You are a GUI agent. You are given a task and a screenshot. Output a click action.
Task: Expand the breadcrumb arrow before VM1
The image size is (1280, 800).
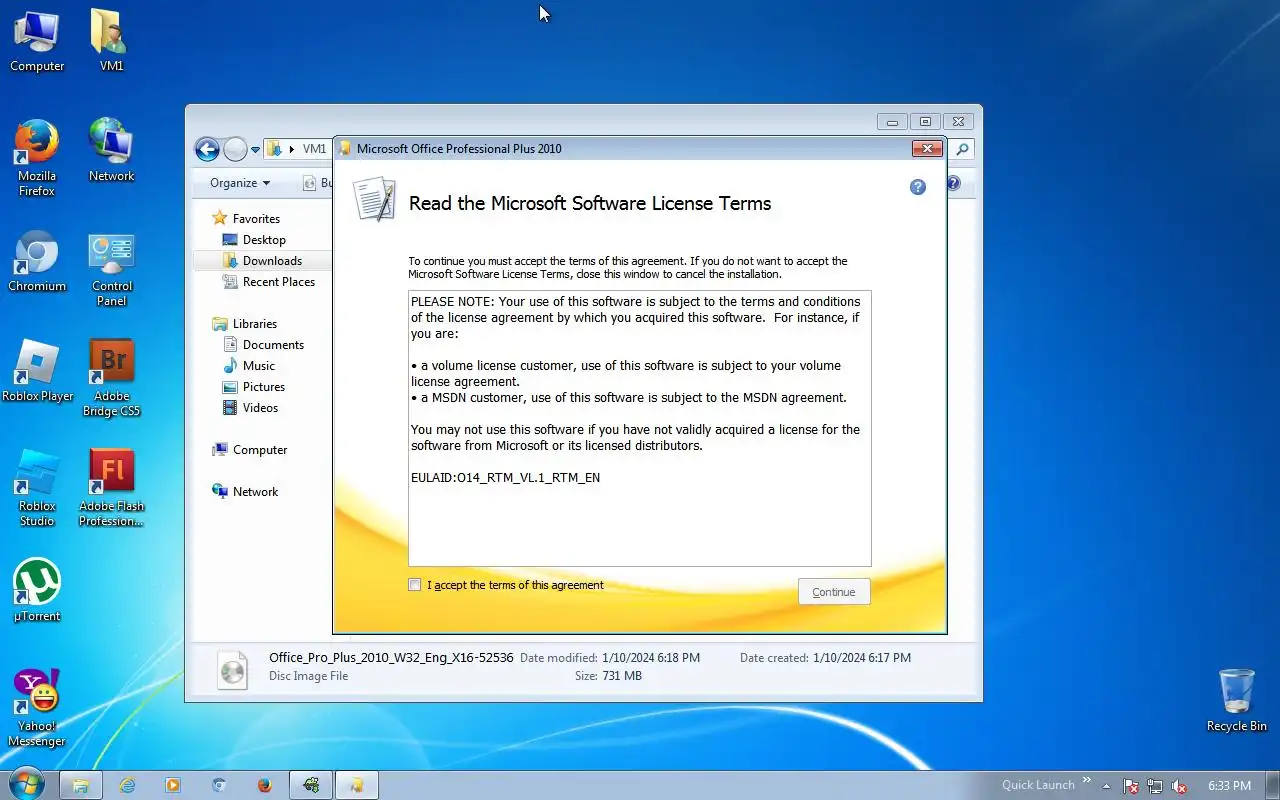292,149
